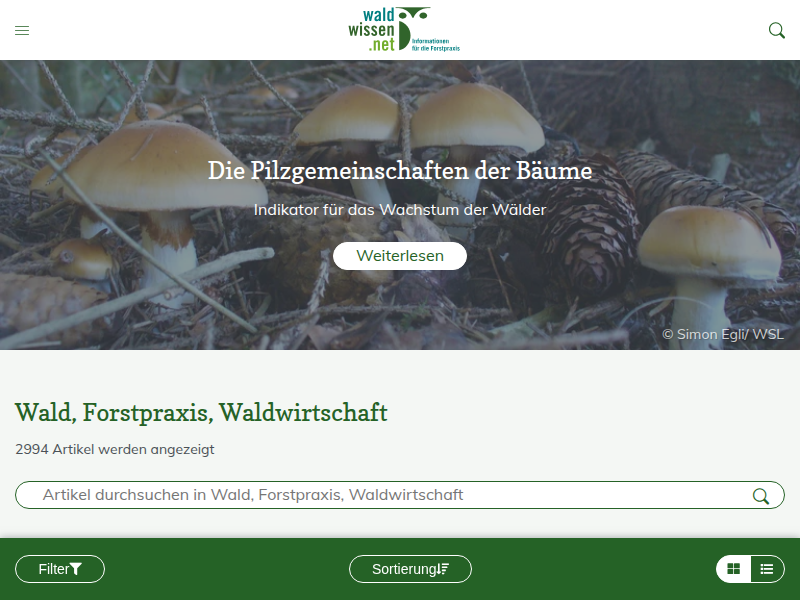
Task: Open the Filter options panel
Action: (x=59, y=568)
